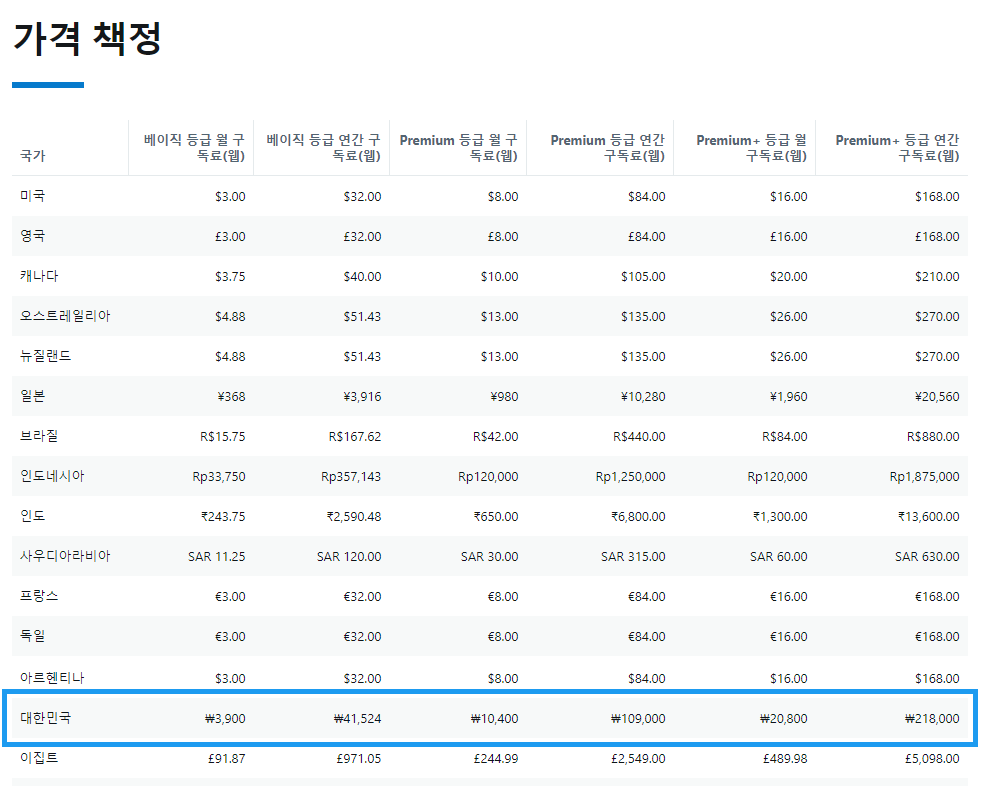This screenshot has width=994, height=786.
Task: Click the Rp357,143 cell in 인도네시아 row
Action: click(351, 476)
